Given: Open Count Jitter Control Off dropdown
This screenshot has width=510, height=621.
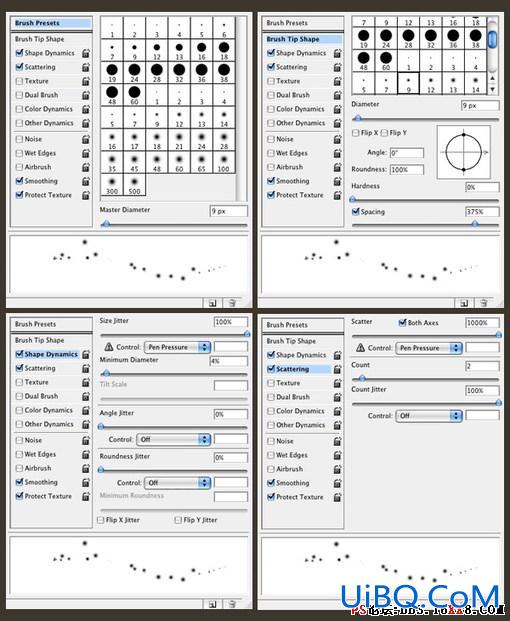Looking at the screenshot, I should (428, 416).
